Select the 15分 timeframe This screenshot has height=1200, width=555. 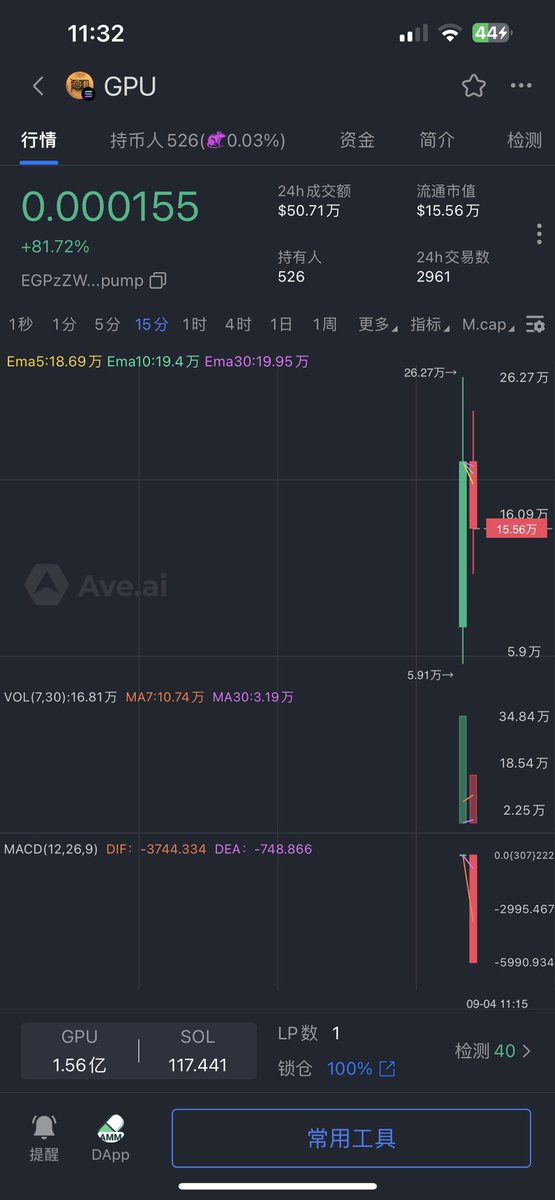pos(152,324)
